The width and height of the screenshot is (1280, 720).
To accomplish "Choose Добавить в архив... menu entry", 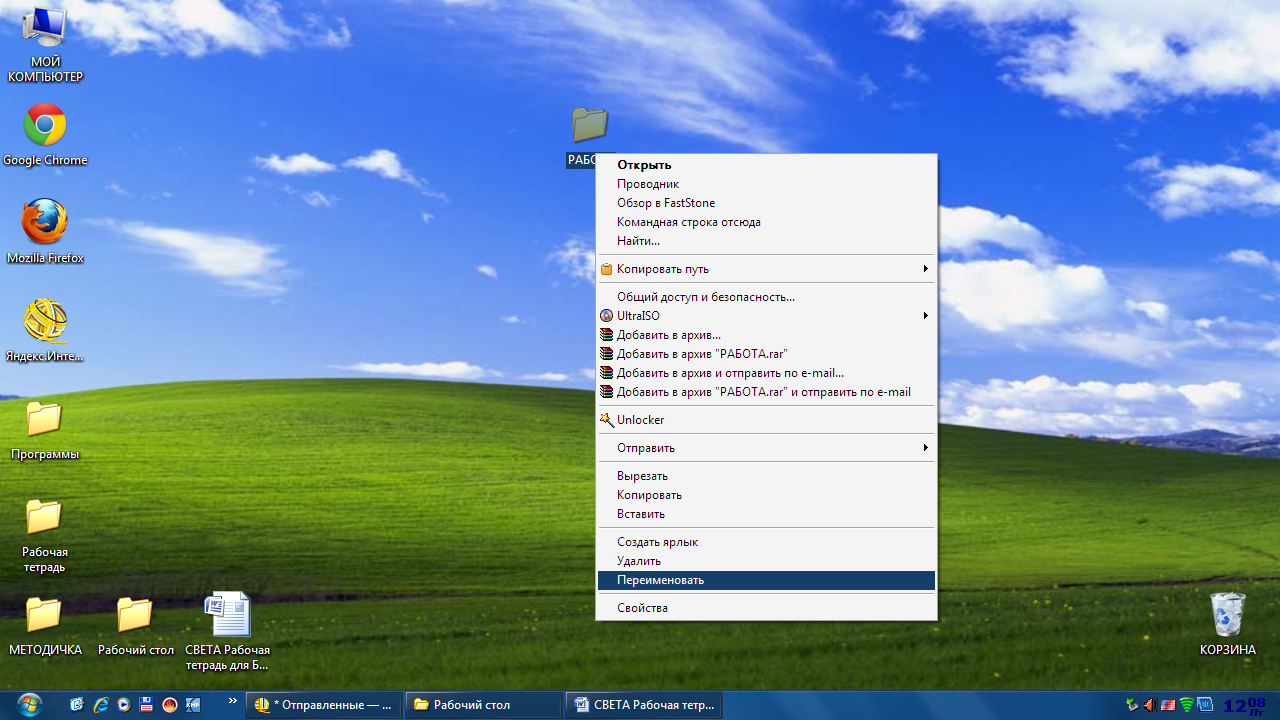I will click(x=766, y=335).
